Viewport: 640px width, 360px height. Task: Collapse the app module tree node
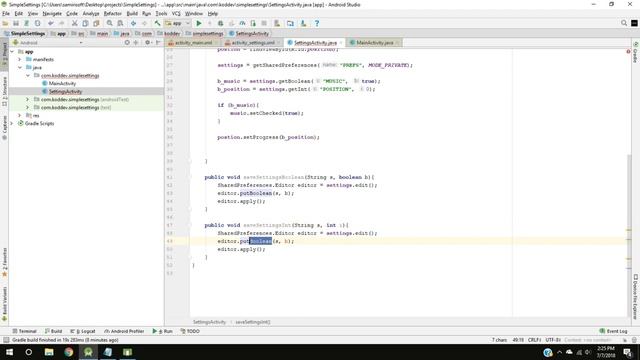point(12,52)
